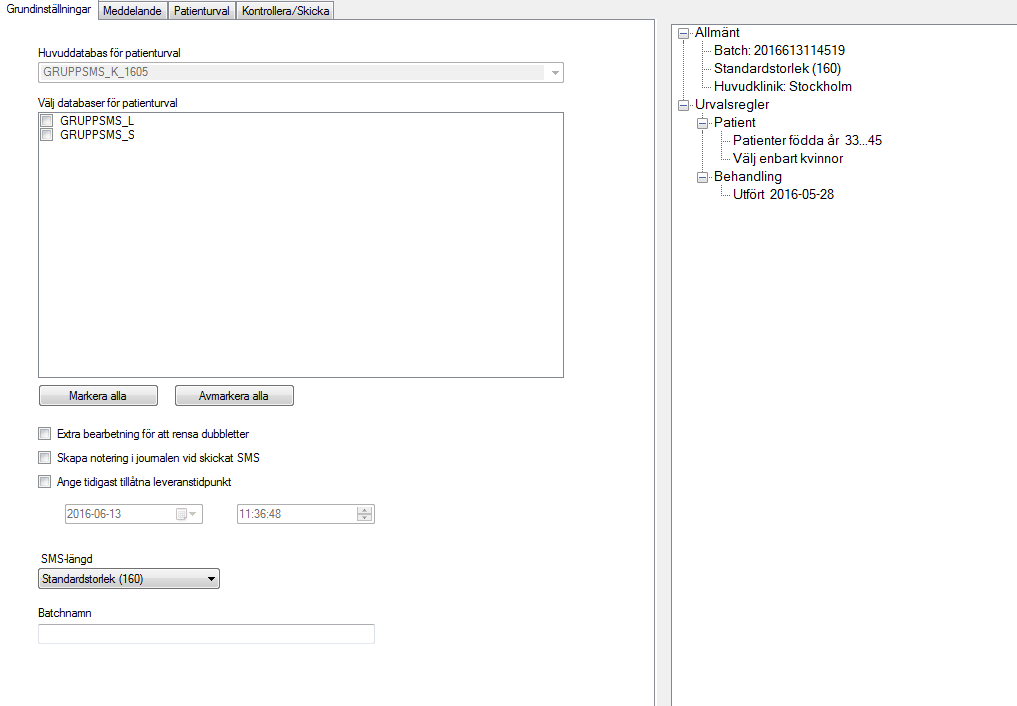Collapse the Urvalsregler tree node
1017x706 pixels.
(x=684, y=105)
